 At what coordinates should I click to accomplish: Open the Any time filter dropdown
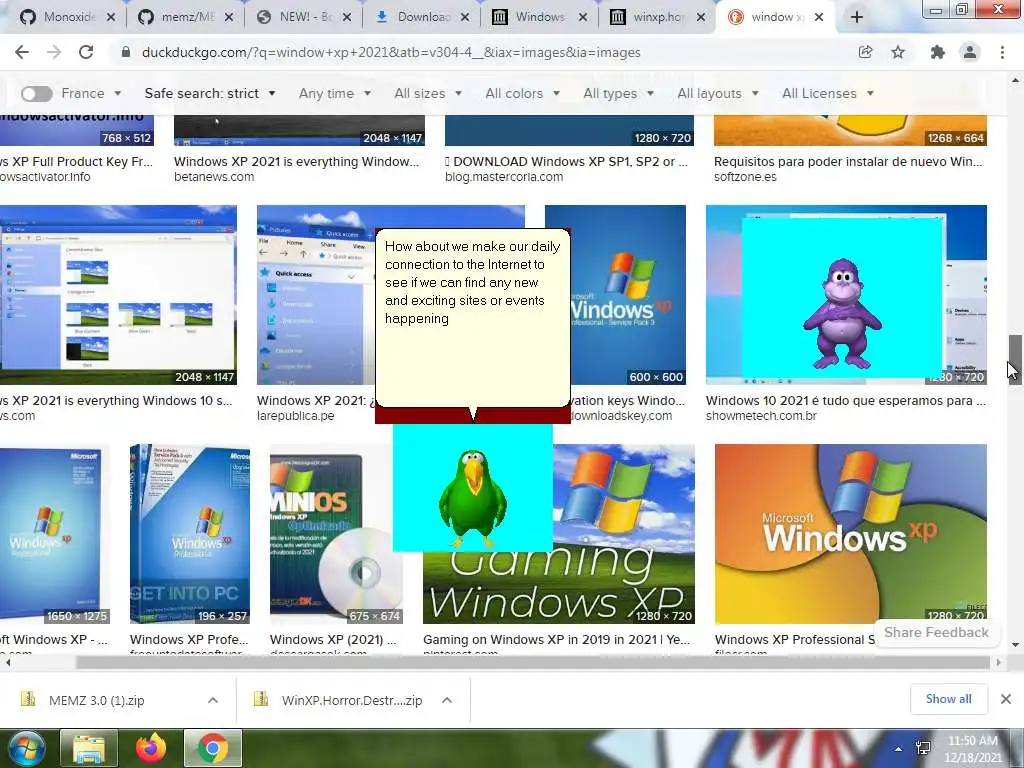(x=334, y=93)
